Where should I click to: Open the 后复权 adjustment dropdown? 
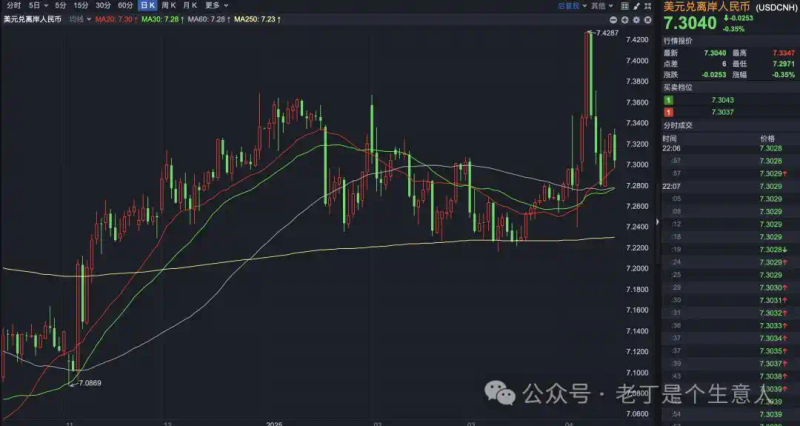click(x=571, y=6)
